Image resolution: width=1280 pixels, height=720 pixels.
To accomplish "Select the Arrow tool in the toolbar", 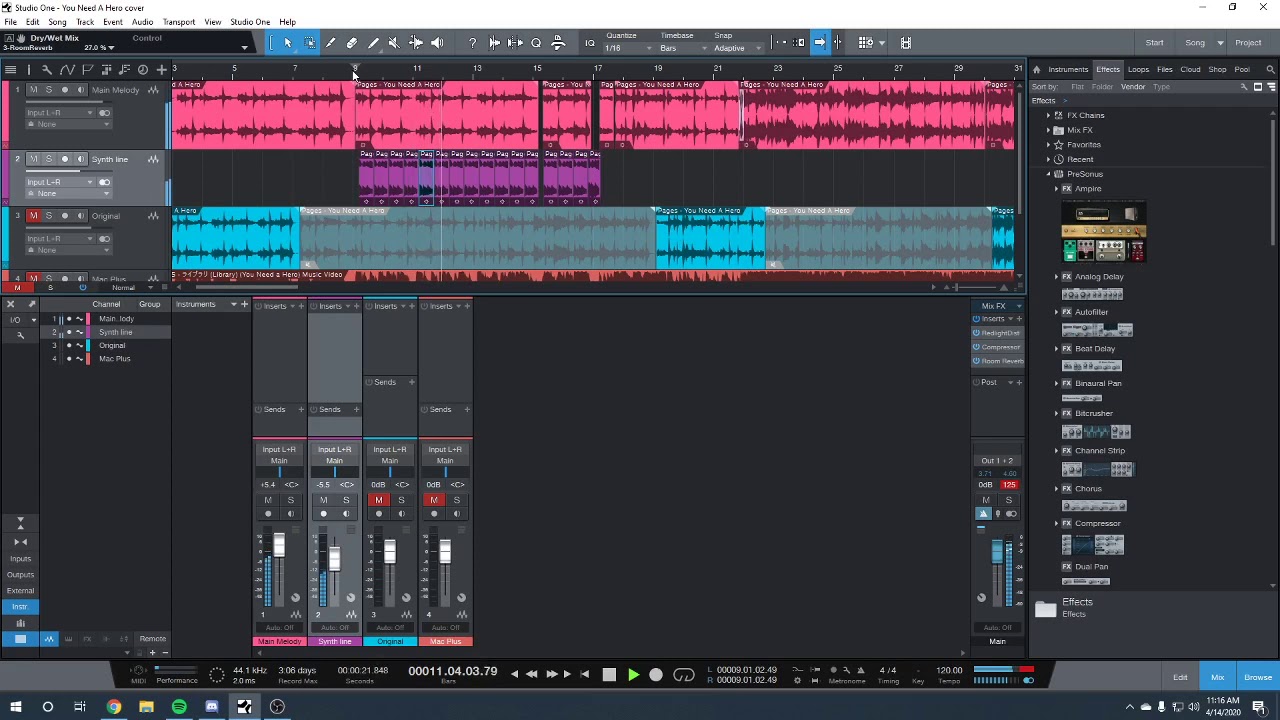I will point(287,43).
